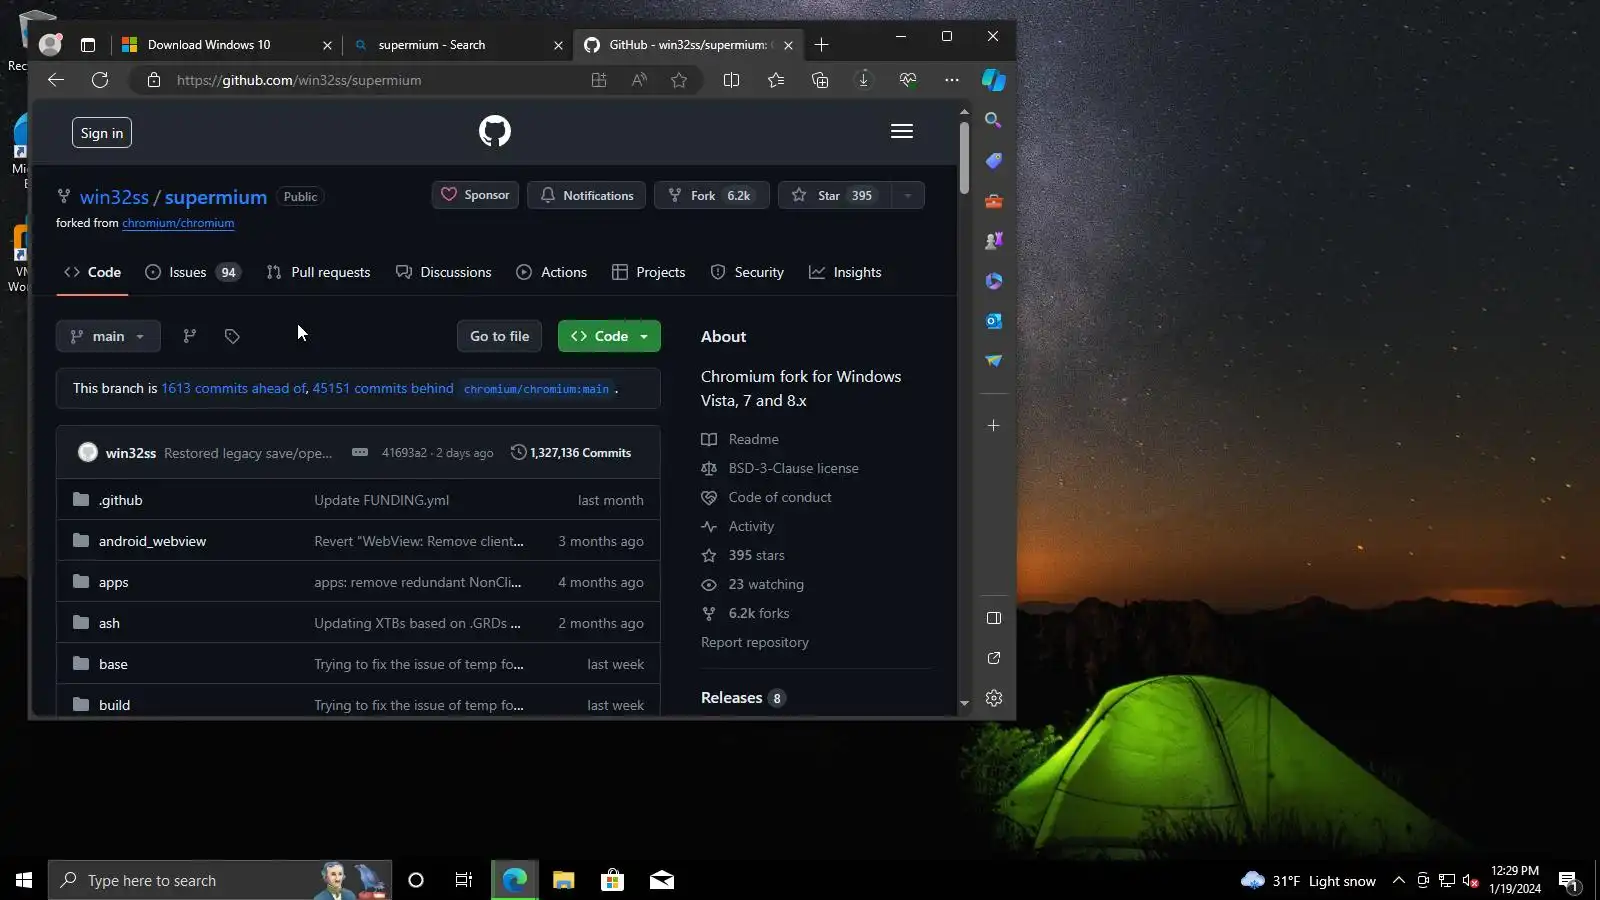
Task: Expand the latest commit message ellipsis
Action: pos(360,453)
